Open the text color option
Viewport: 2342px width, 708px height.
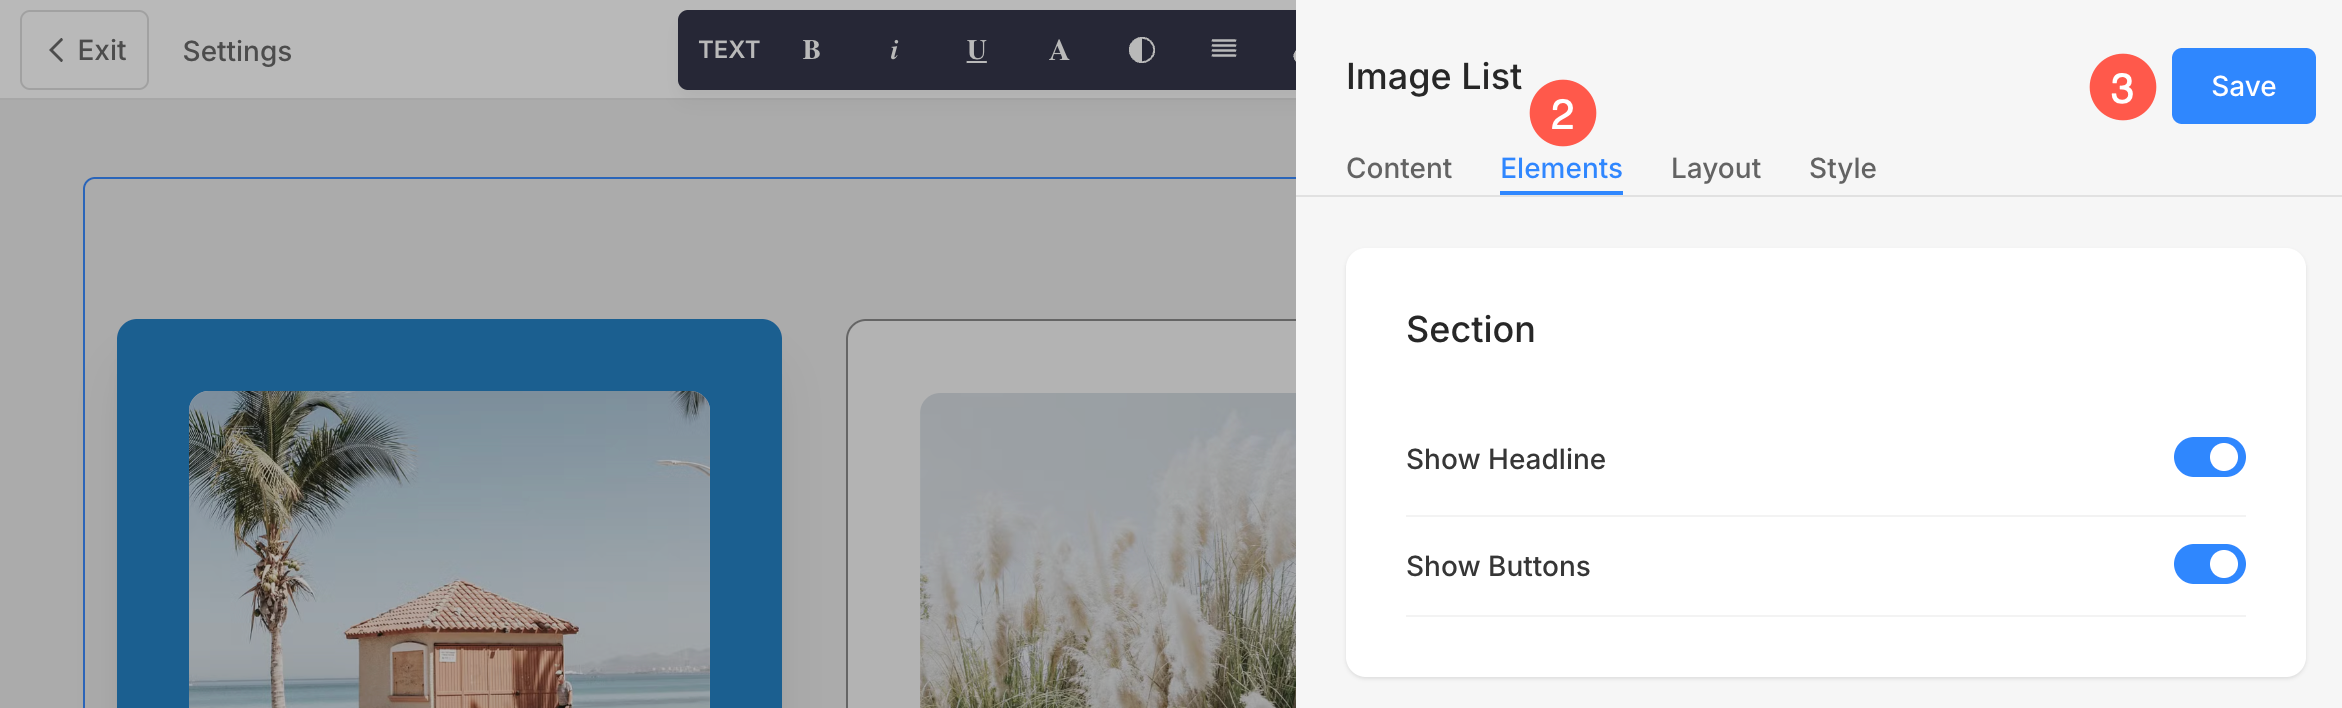(x=1059, y=50)
